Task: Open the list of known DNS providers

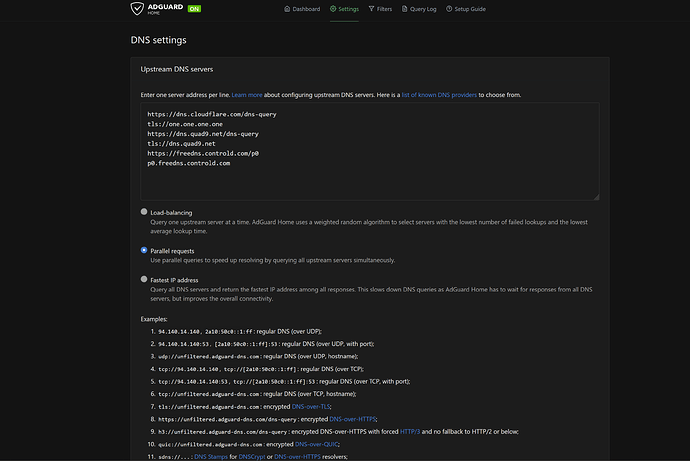Action: coord(439,95)
